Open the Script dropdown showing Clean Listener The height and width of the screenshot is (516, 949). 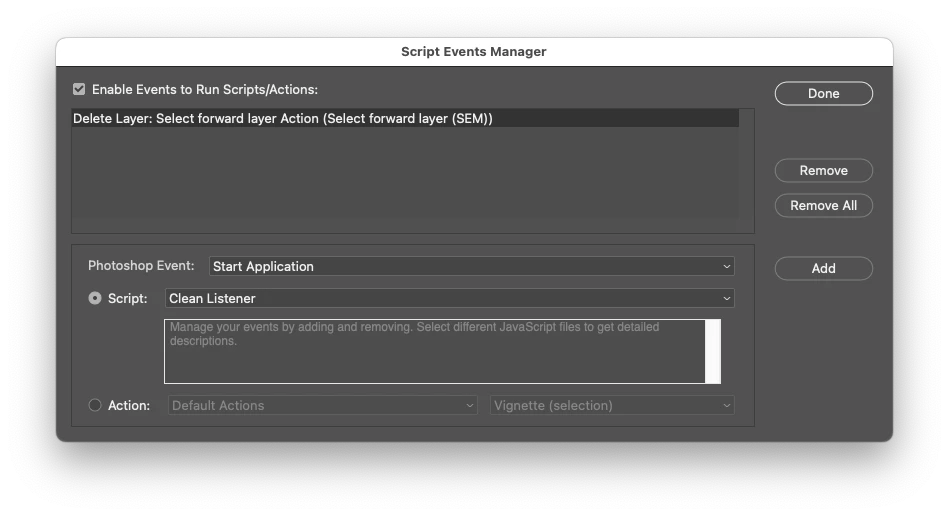pyautogui.click(x=450, y=298)
